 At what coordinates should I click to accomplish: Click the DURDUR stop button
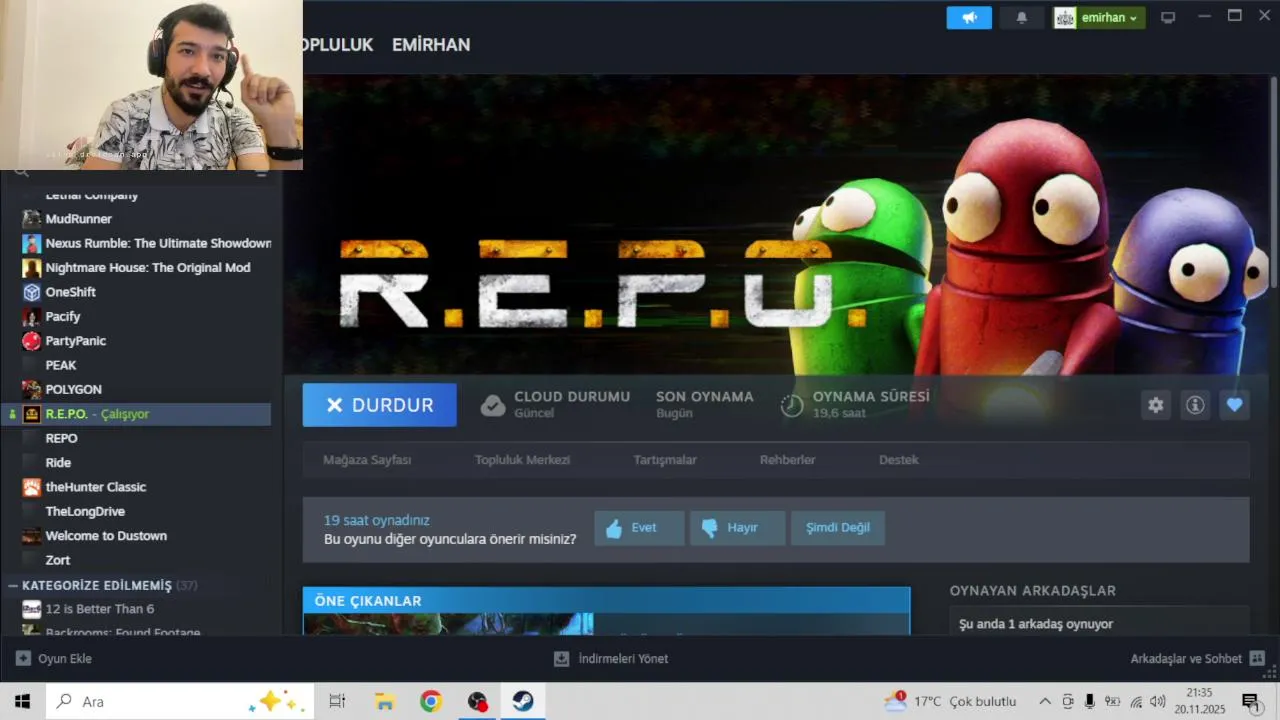(380, 405)
